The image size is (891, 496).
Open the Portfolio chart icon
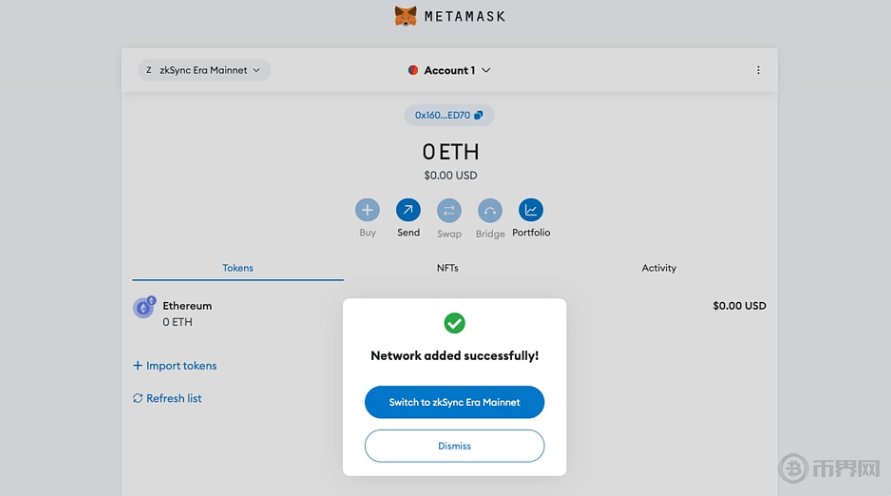tap(531, 210)
